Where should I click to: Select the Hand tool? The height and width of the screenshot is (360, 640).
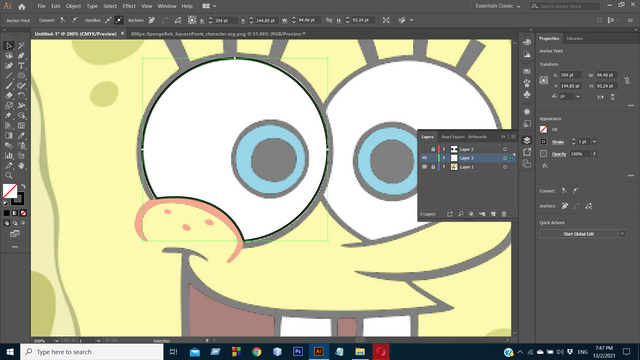pos(21,166)
